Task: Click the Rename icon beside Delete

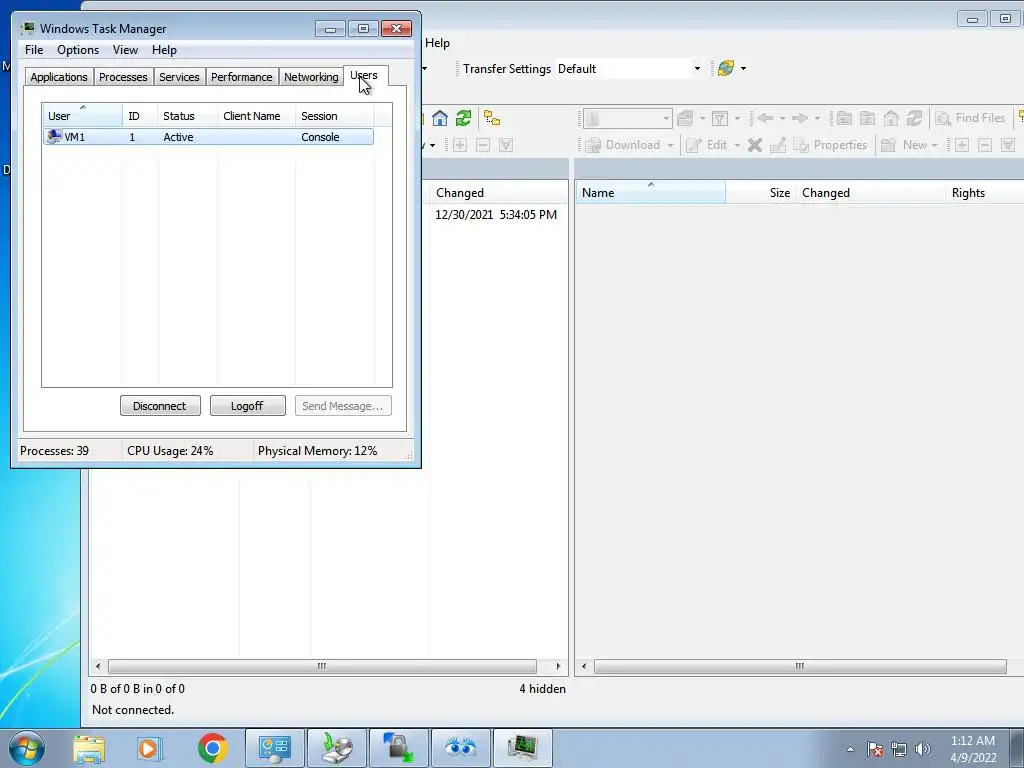Action: [x=778, y=145]
